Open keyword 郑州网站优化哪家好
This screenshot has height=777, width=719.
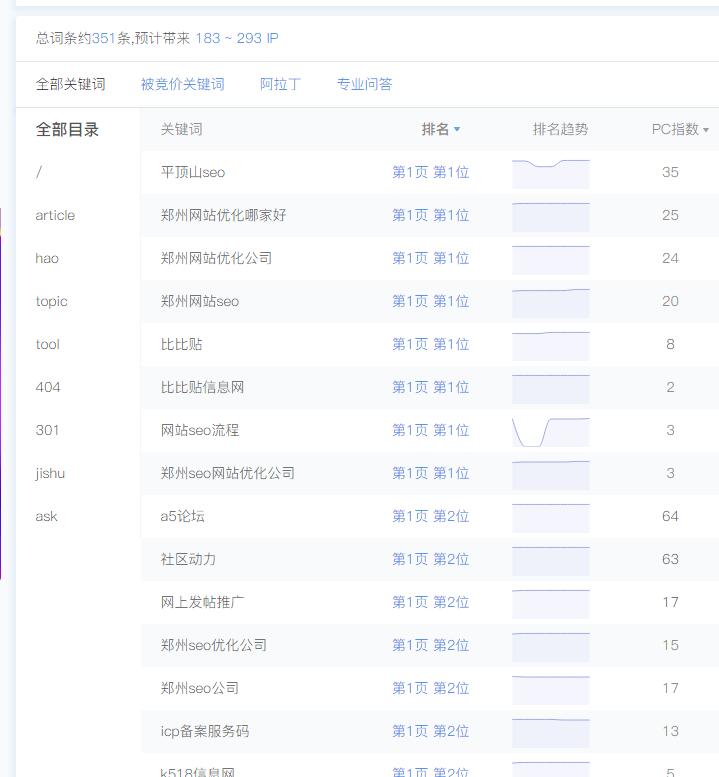[x=223, y=215]
